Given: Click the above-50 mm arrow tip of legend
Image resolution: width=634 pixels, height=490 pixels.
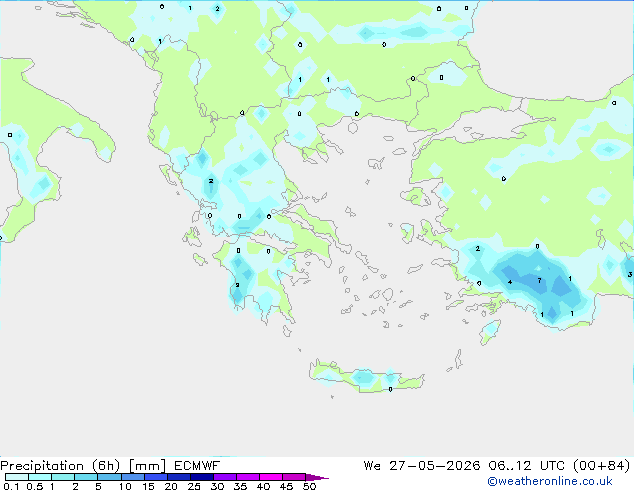Looking at the screenshot, I should (x=317, y=477).
